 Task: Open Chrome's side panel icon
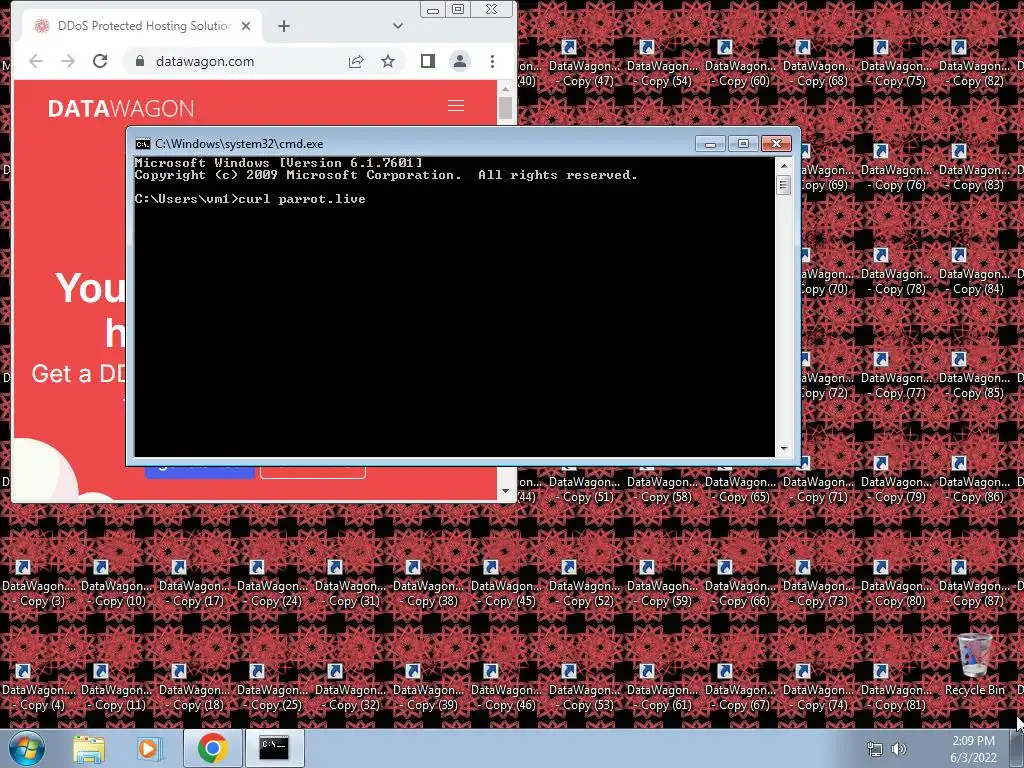click(428, 61)
